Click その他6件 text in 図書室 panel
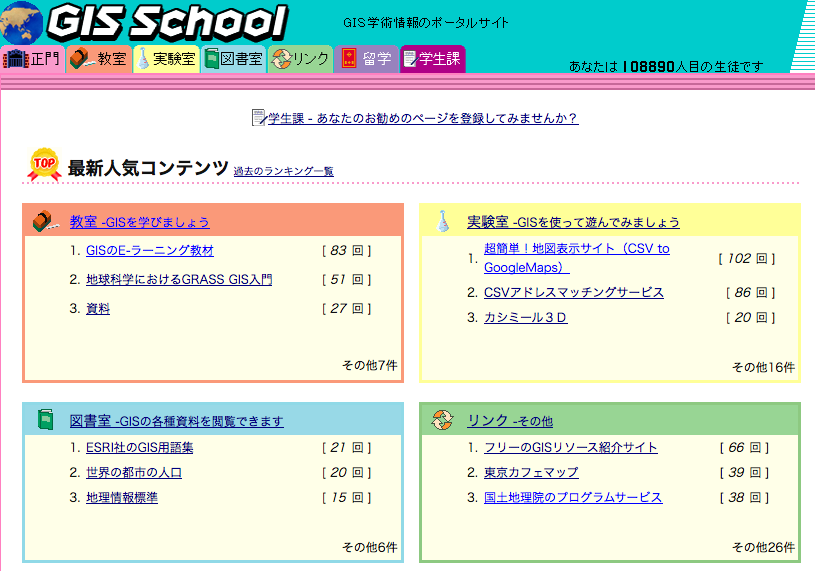Viewport: 815px width, 571px height. pyautogui.click(x=370, y=547)
